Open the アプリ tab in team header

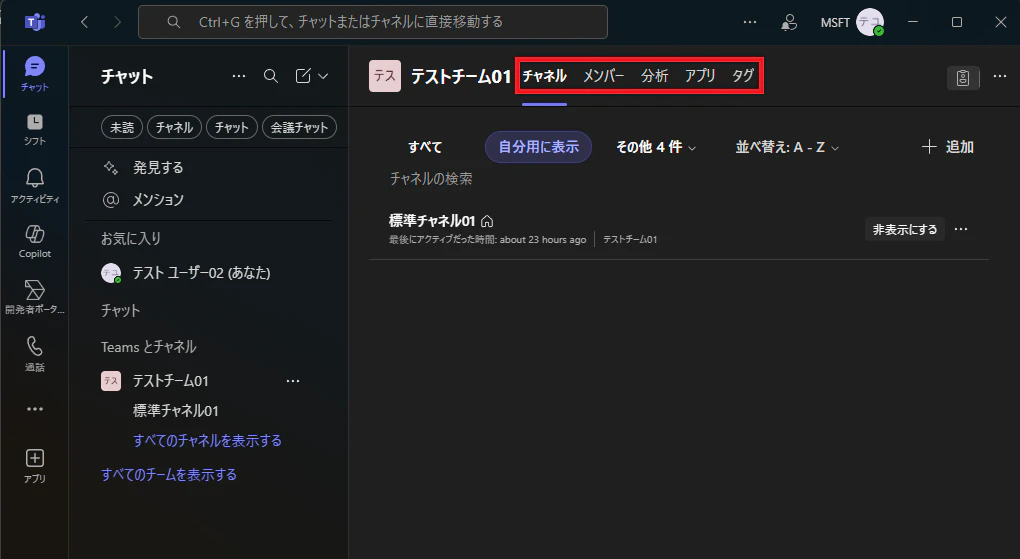pos(700,76)
